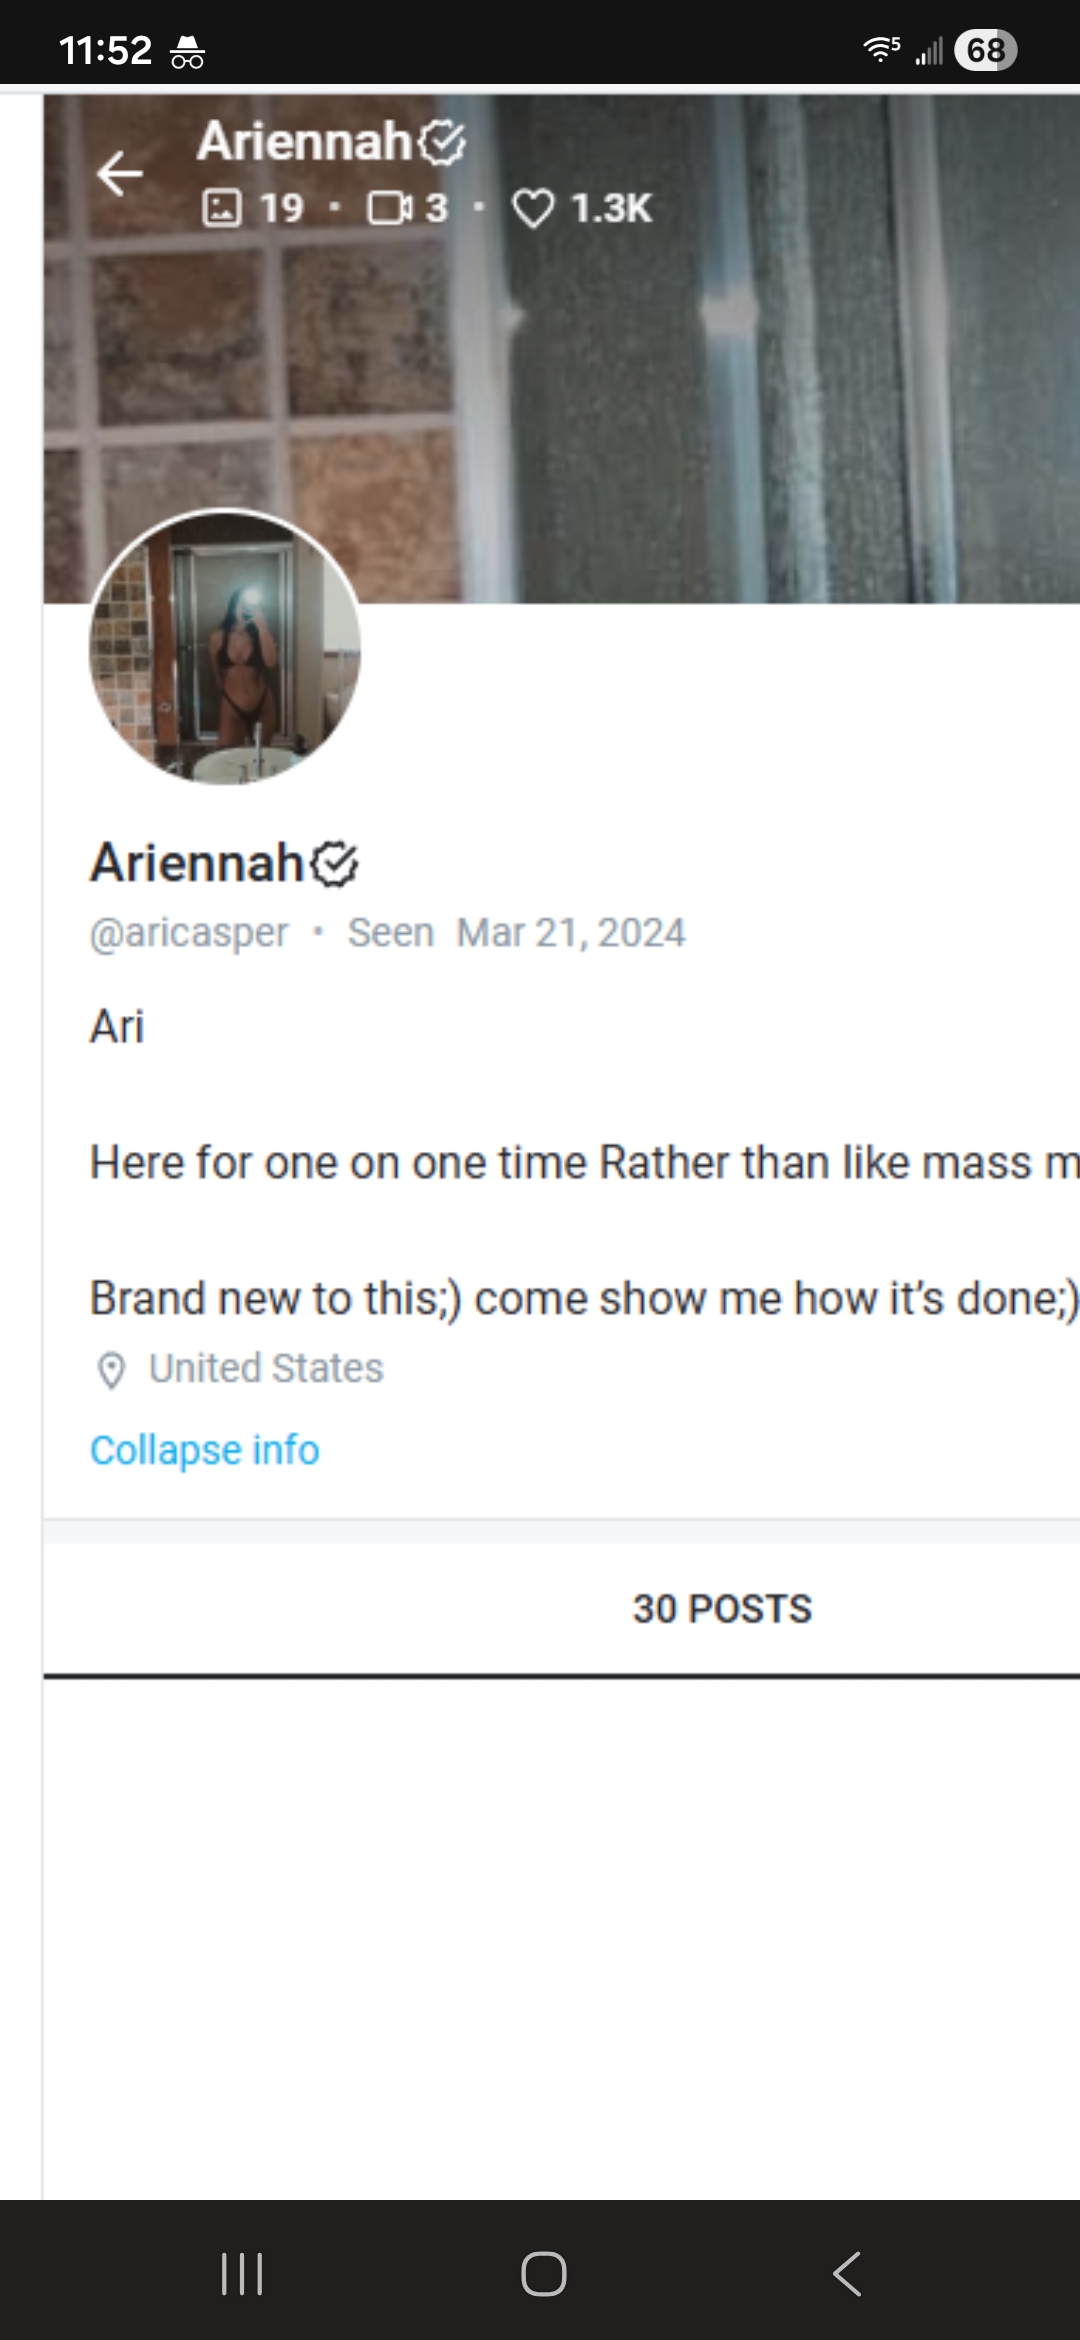Tap the cellular signal strength icon

(929, 51)
